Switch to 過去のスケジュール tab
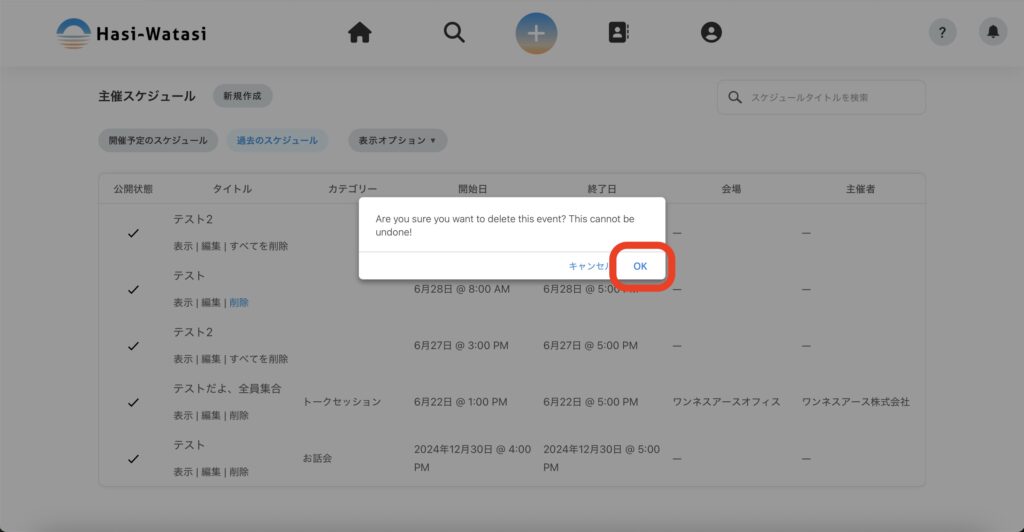Screen dimensions: 1024x532 (277, 141)
